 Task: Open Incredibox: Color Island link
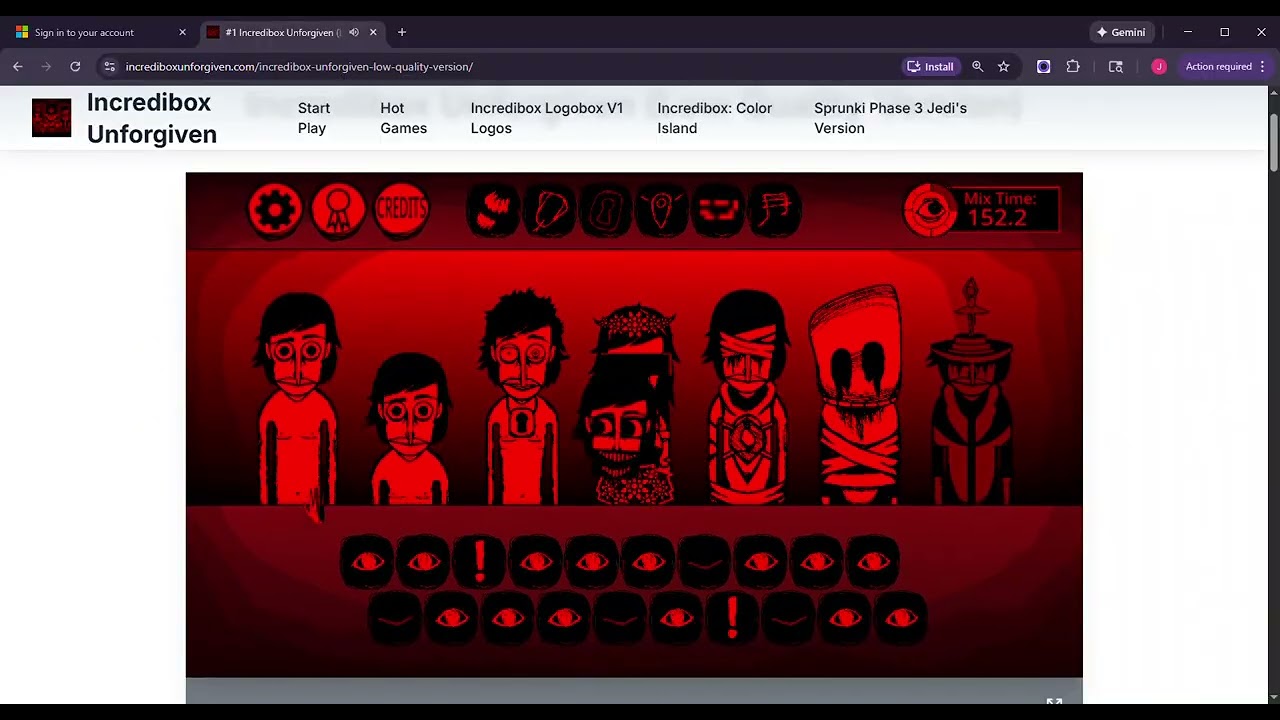tap(715, 118)
